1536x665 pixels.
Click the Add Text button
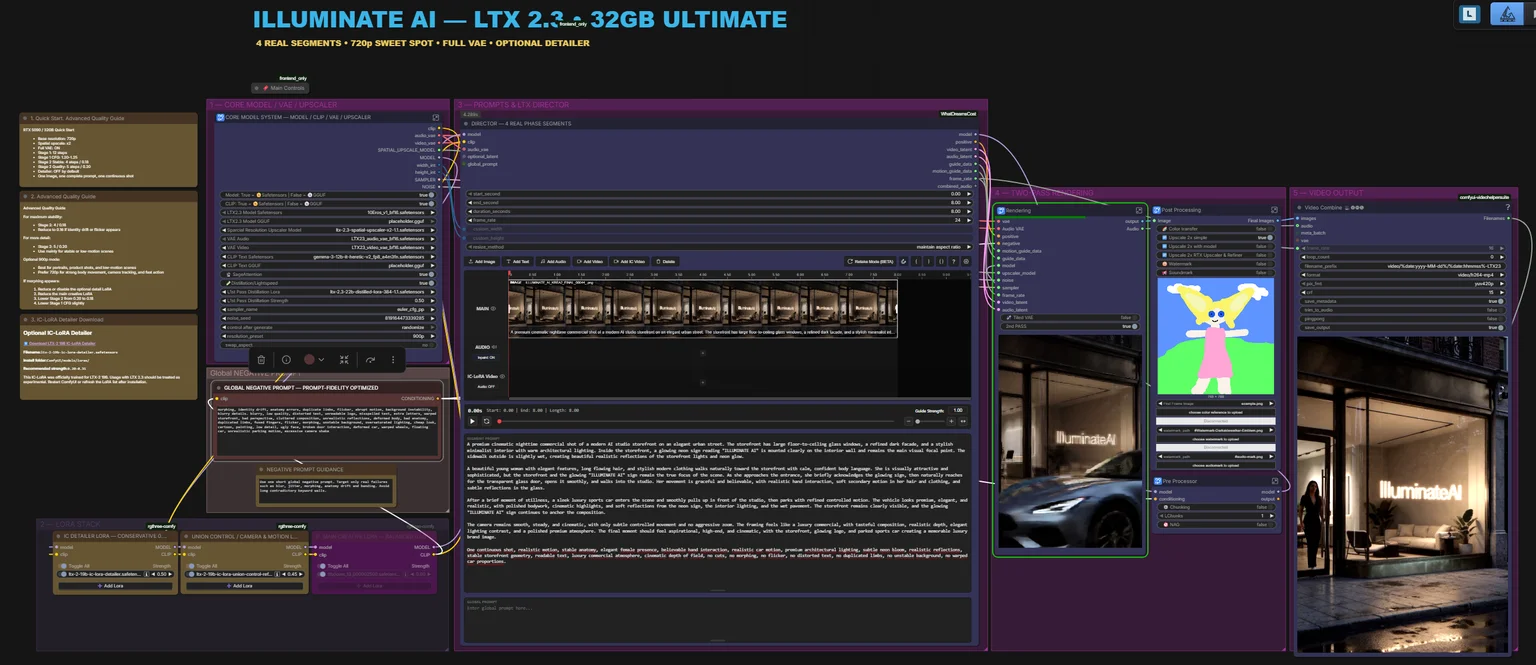[518, 261]
